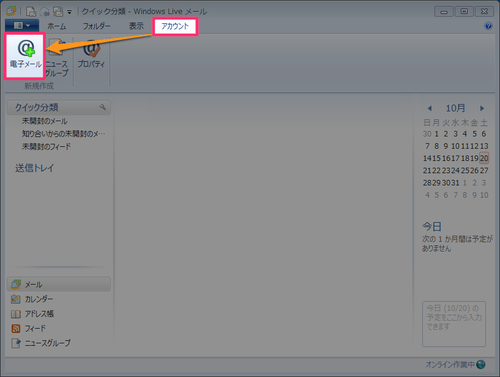Click the アドレス帳 navigation icon
The width and height of the screenshot is (500, 377).
(x=16, y=314)
